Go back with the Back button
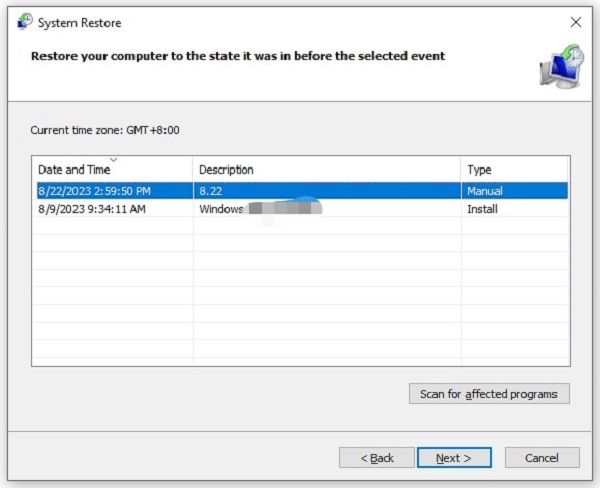 coord(376,458)
